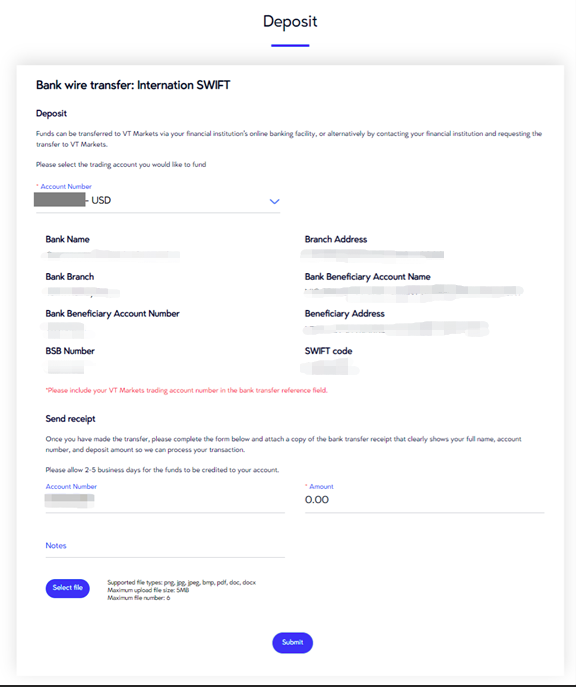Click the Select file button

point(67,588)
